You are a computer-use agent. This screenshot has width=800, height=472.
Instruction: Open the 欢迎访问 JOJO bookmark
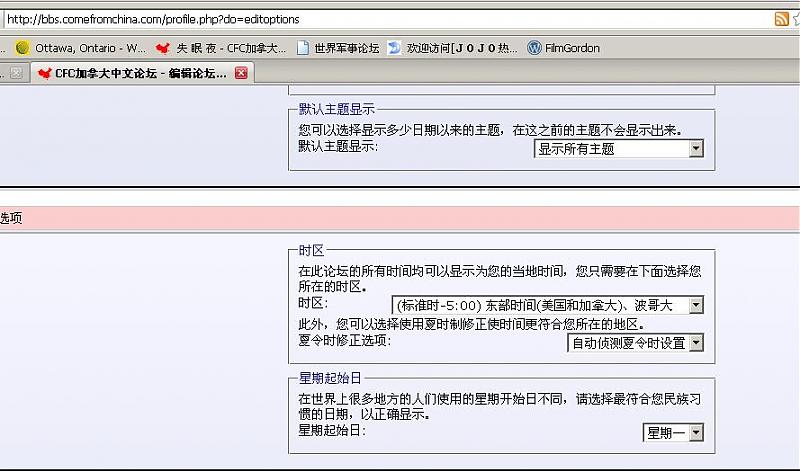tap(453, 47)
